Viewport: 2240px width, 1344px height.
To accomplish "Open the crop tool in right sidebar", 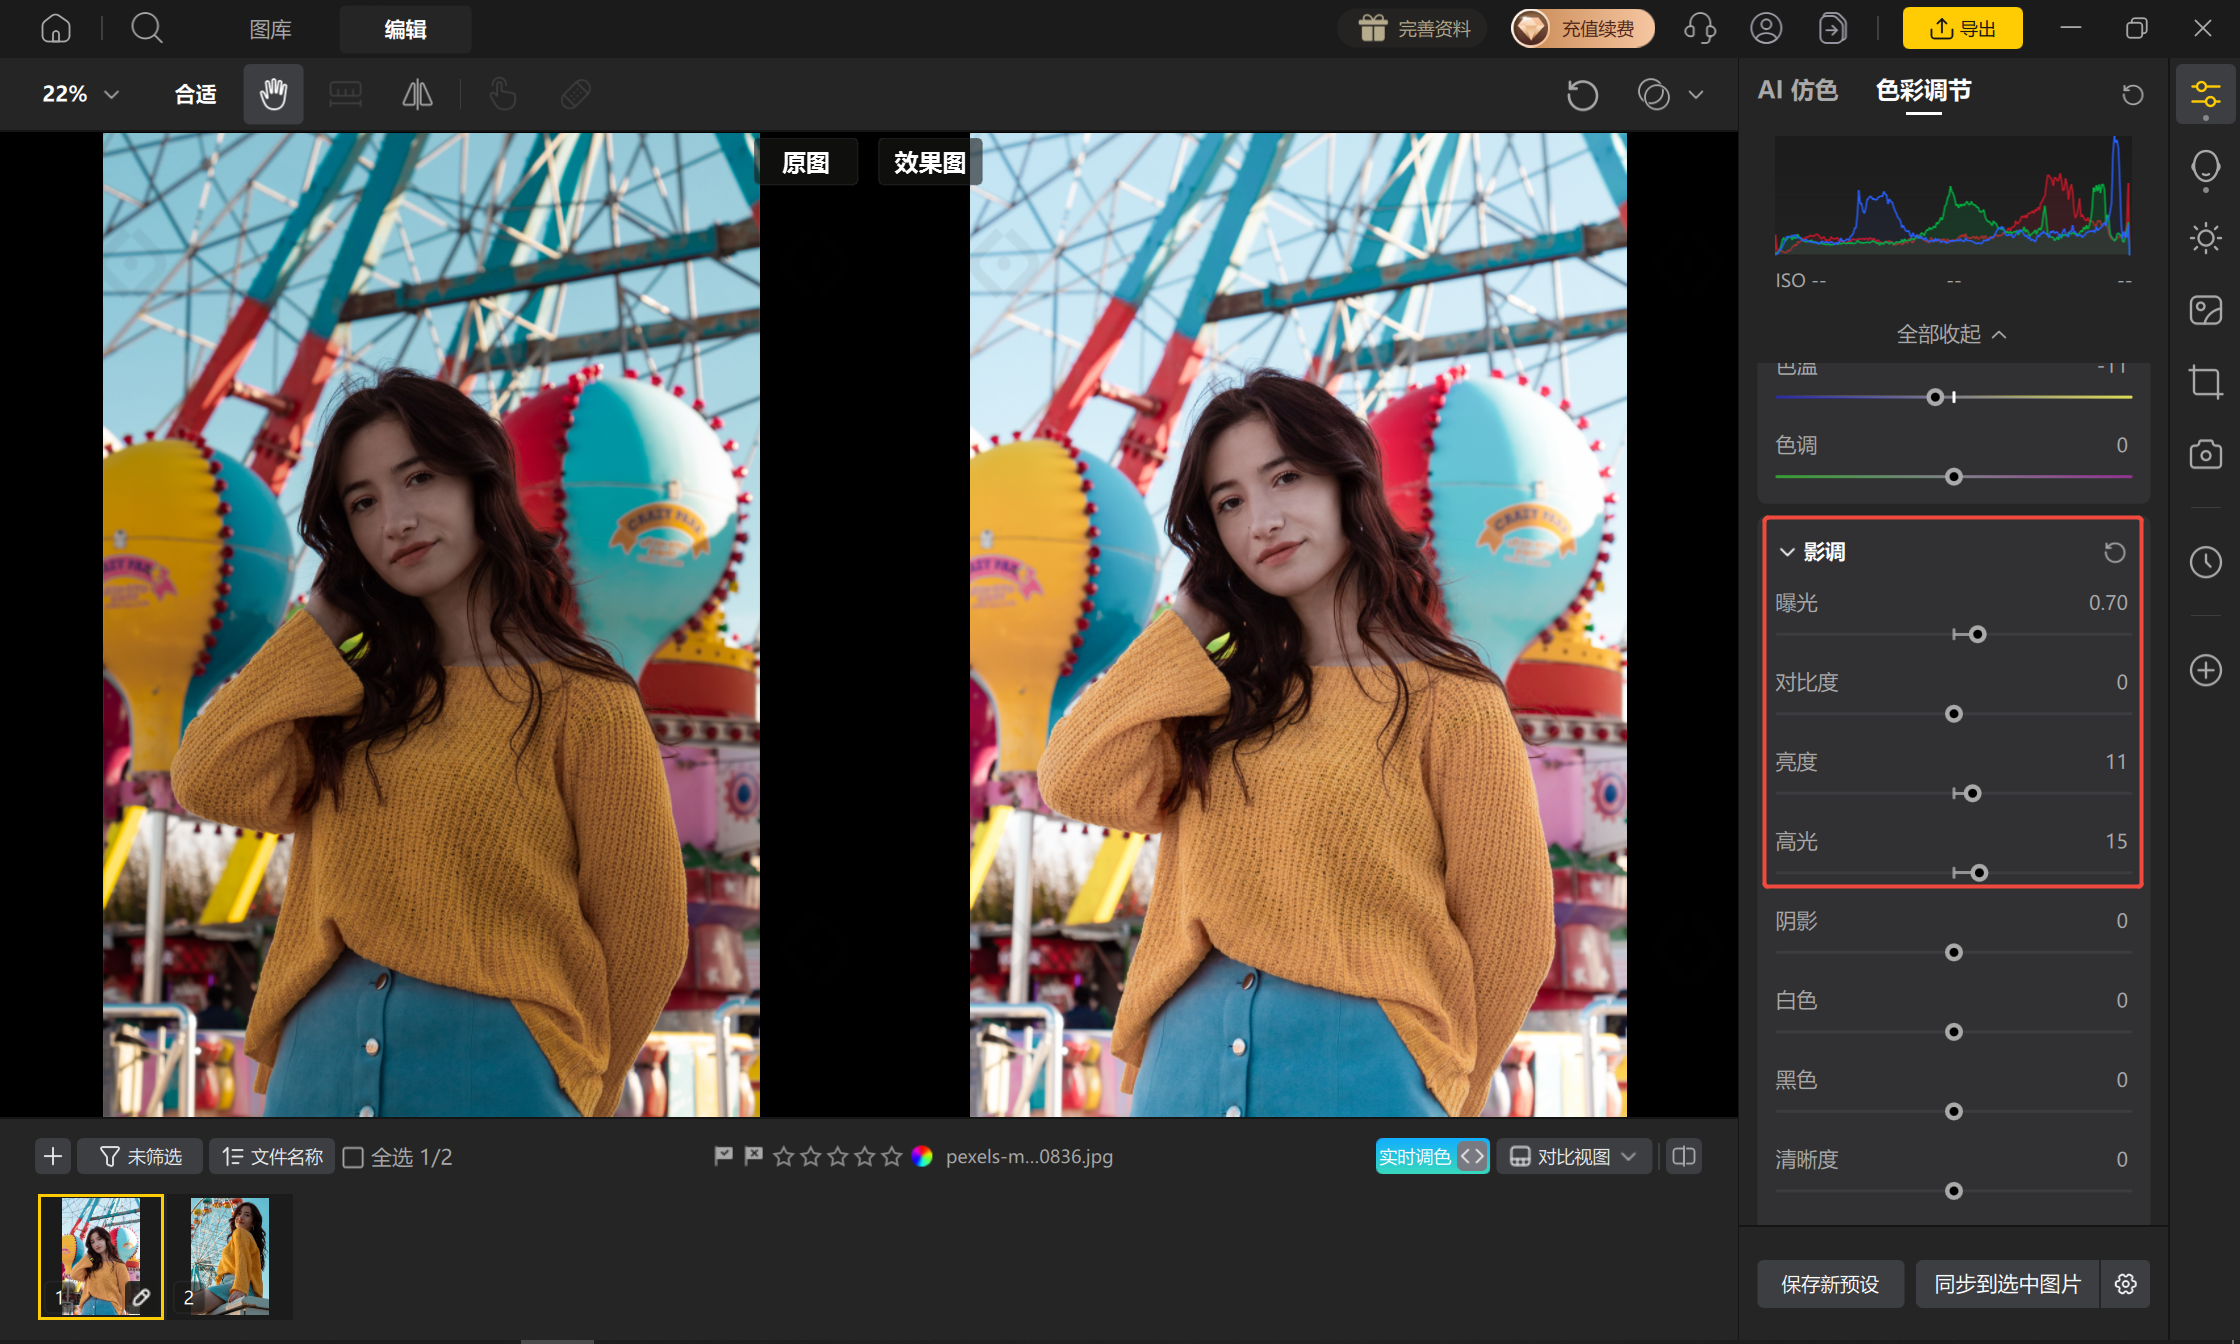I will pyautogui.click(x=2205, y=382).
